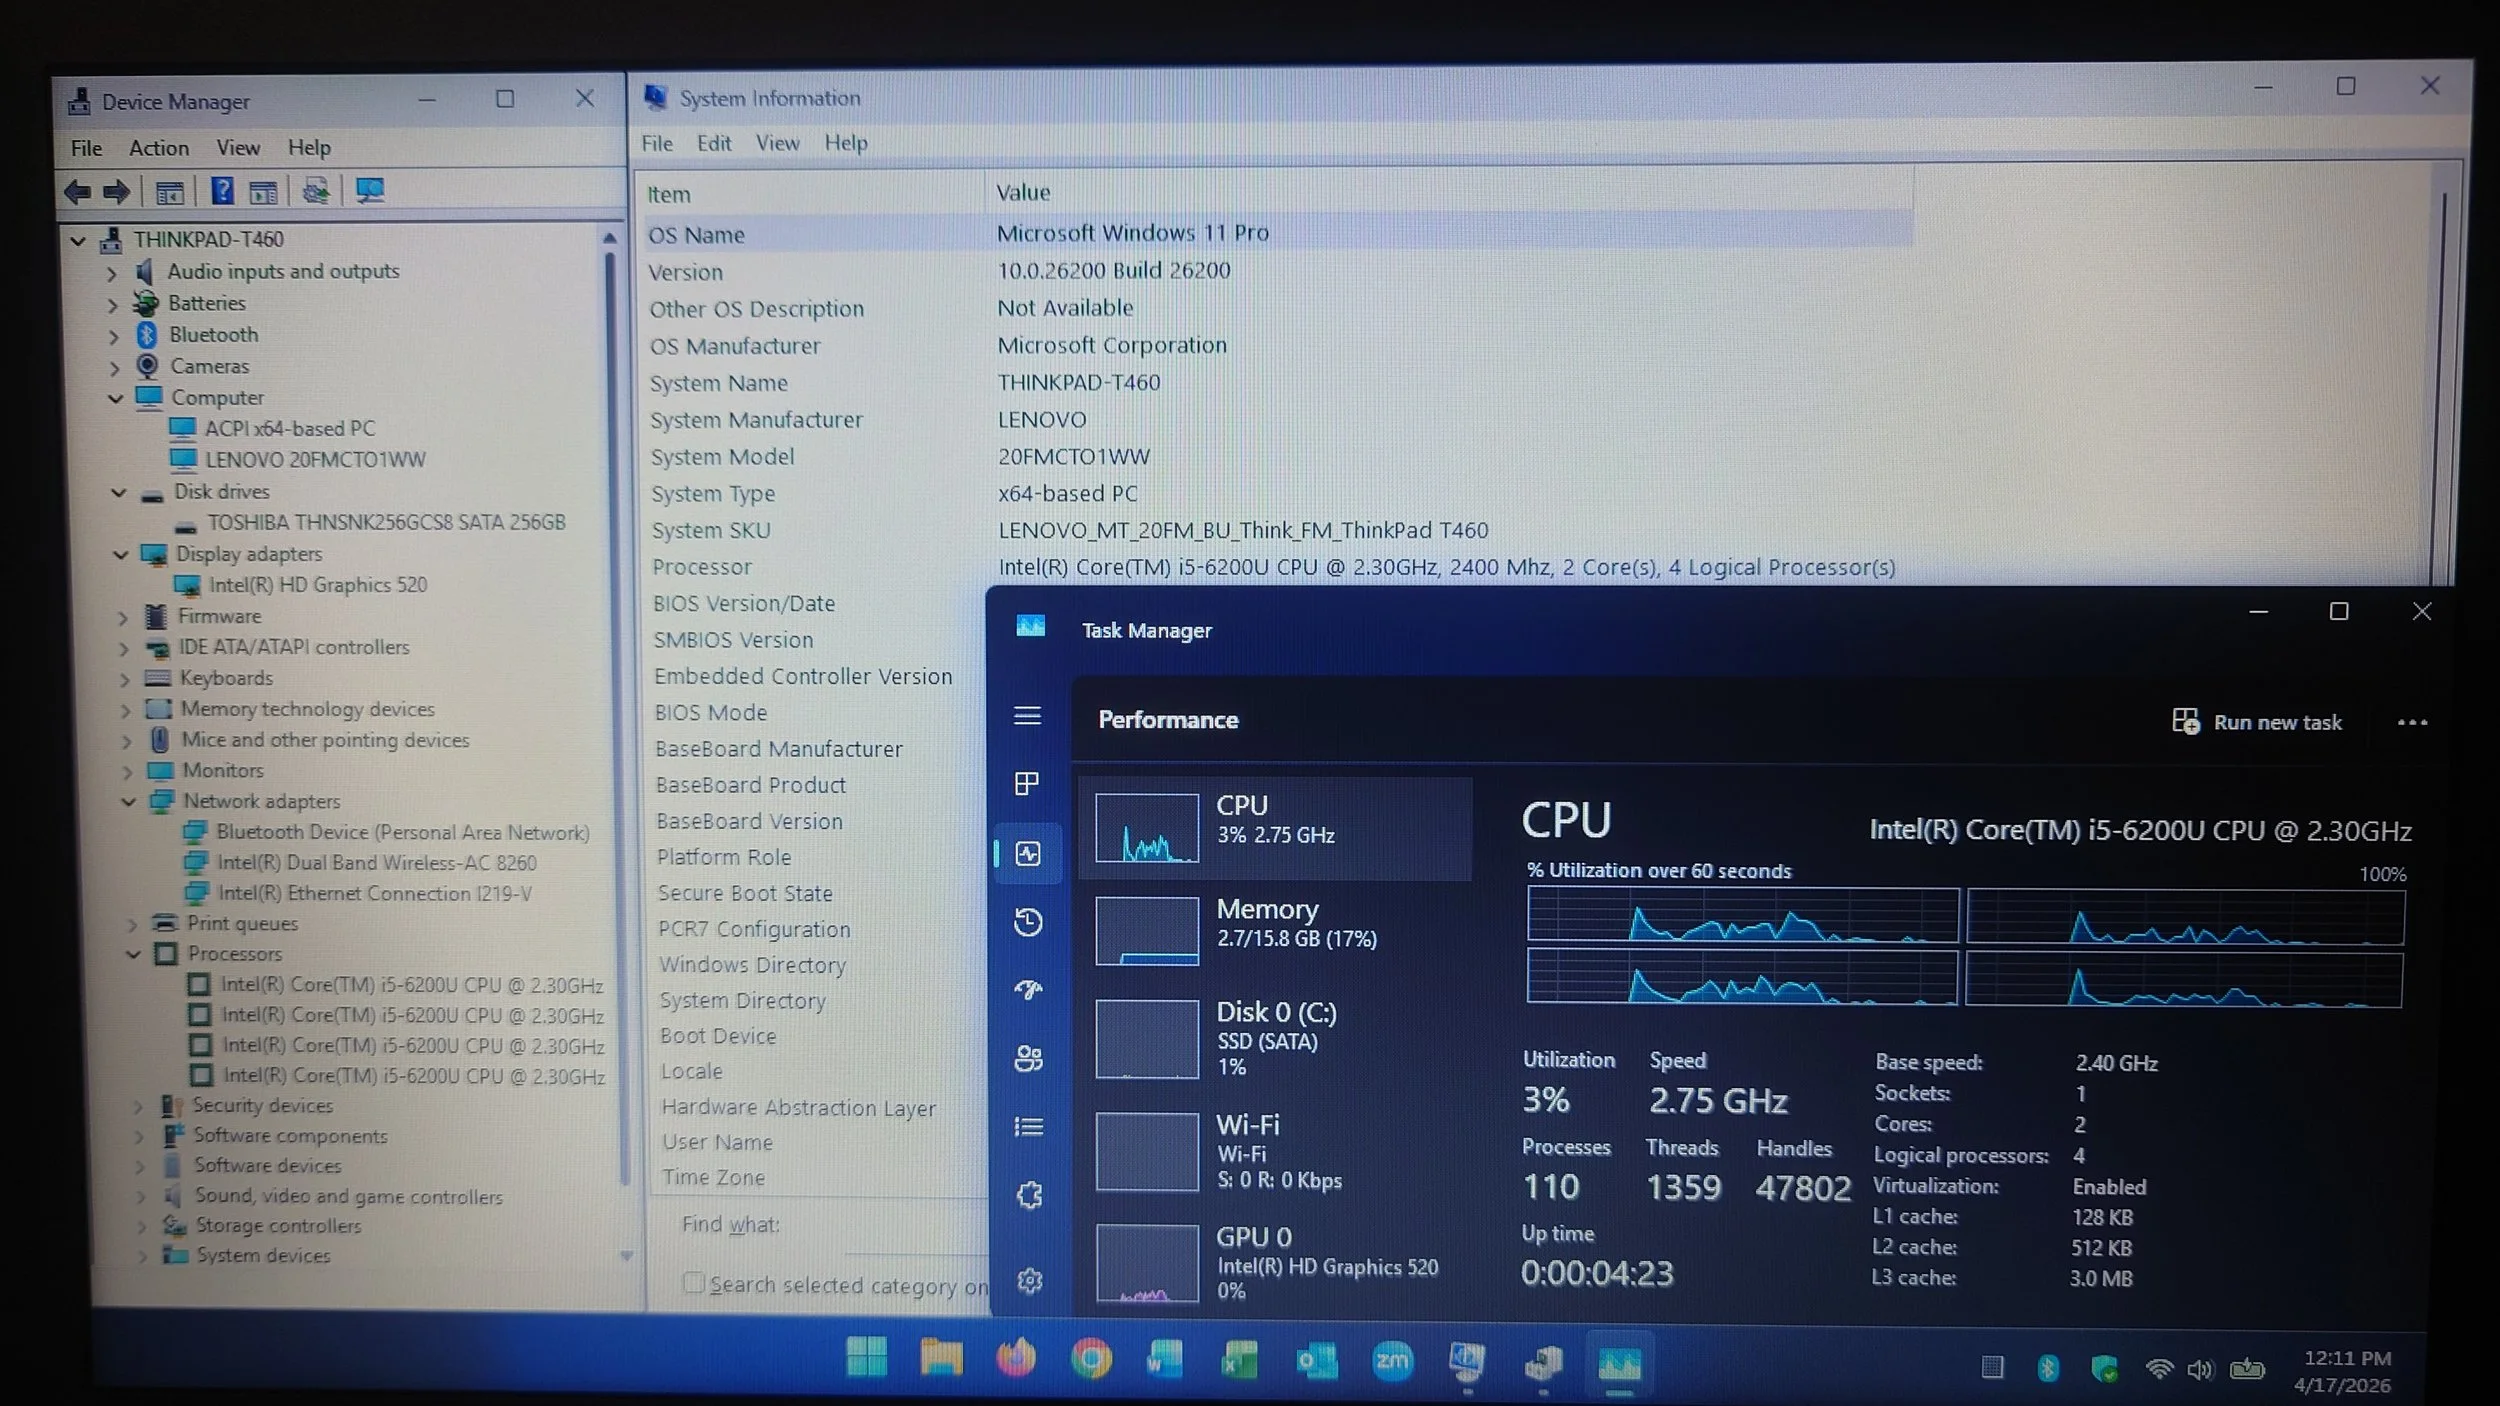Image resolution: width=2500 pixels, height=1406 pixels.
Task: Open the File menu in System Information
Action: 657,143
